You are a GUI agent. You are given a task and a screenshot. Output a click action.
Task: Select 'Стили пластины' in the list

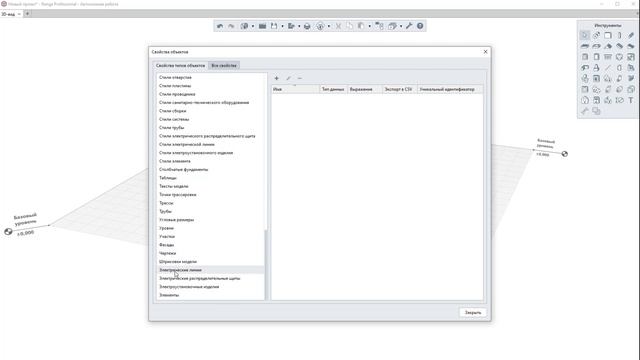[x=175, y=86]
